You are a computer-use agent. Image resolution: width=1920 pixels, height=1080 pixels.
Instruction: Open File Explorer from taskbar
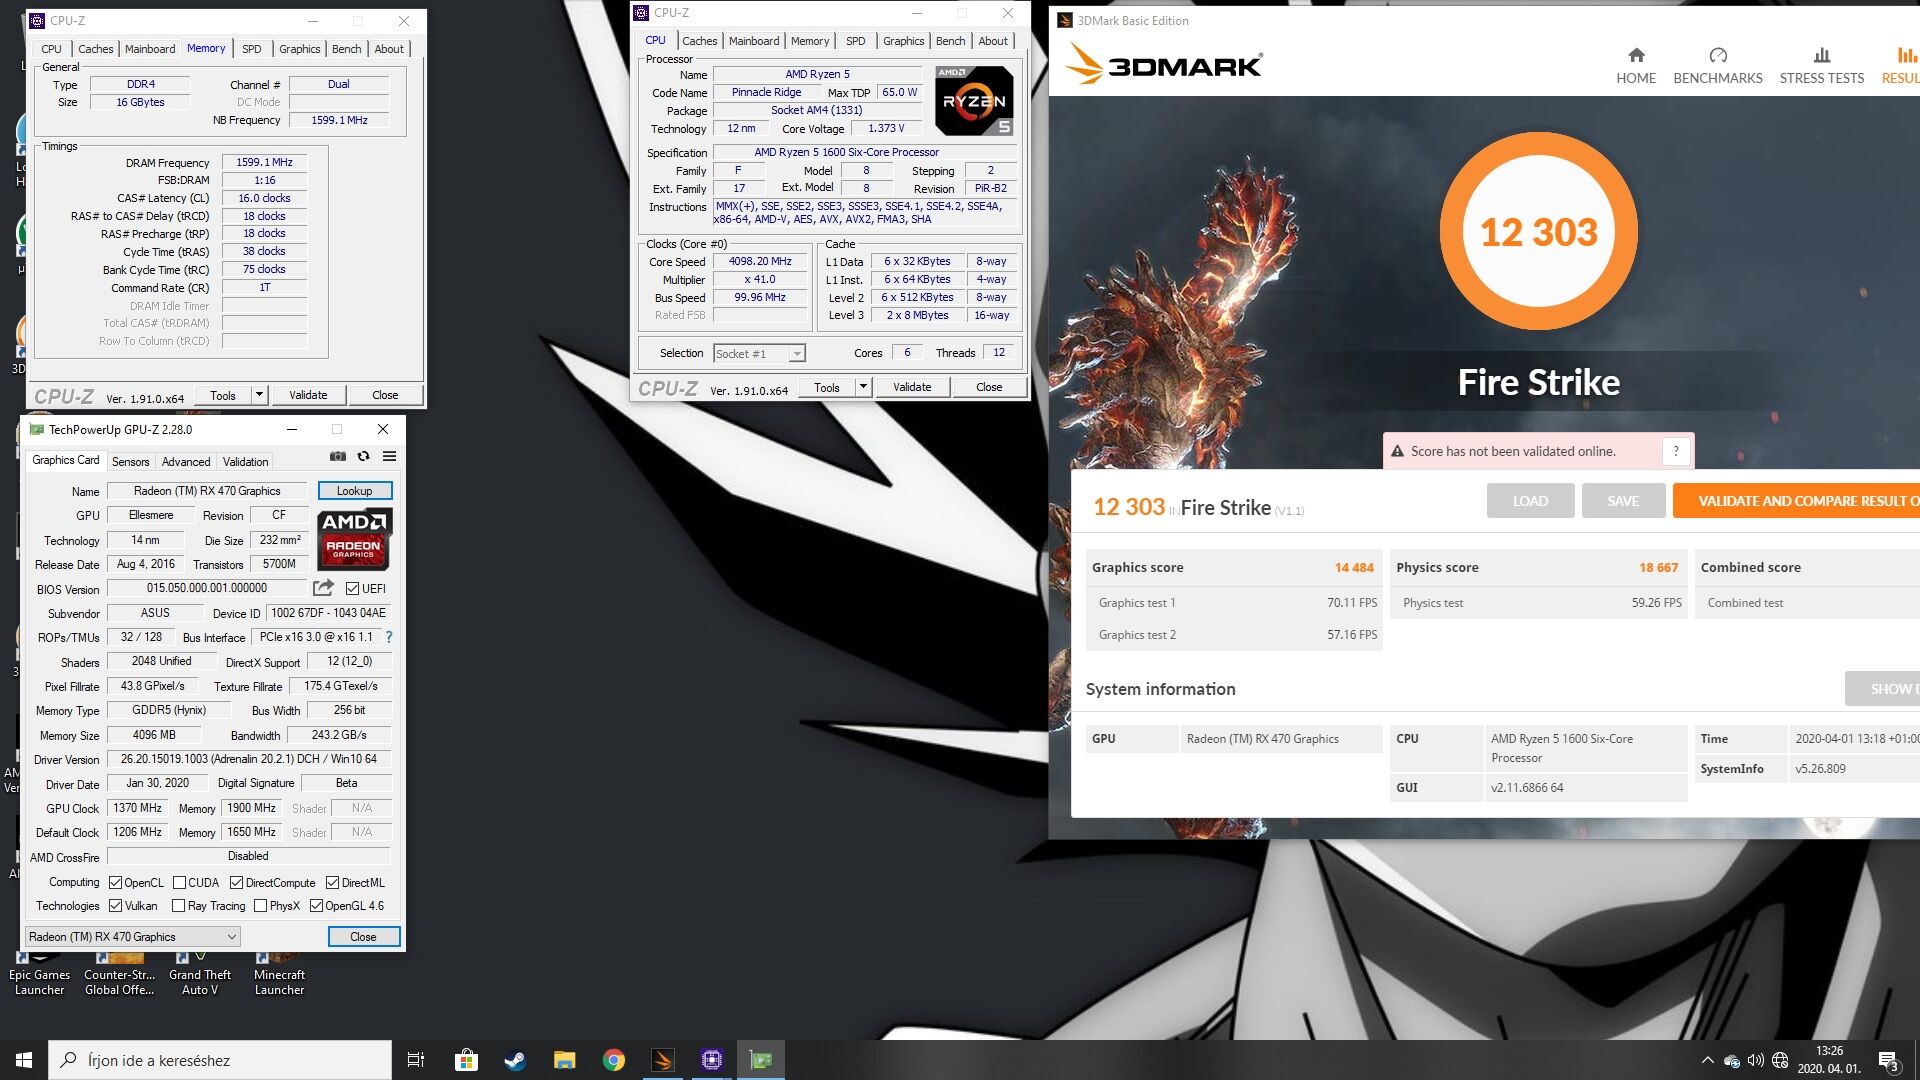coord(564,1060)
